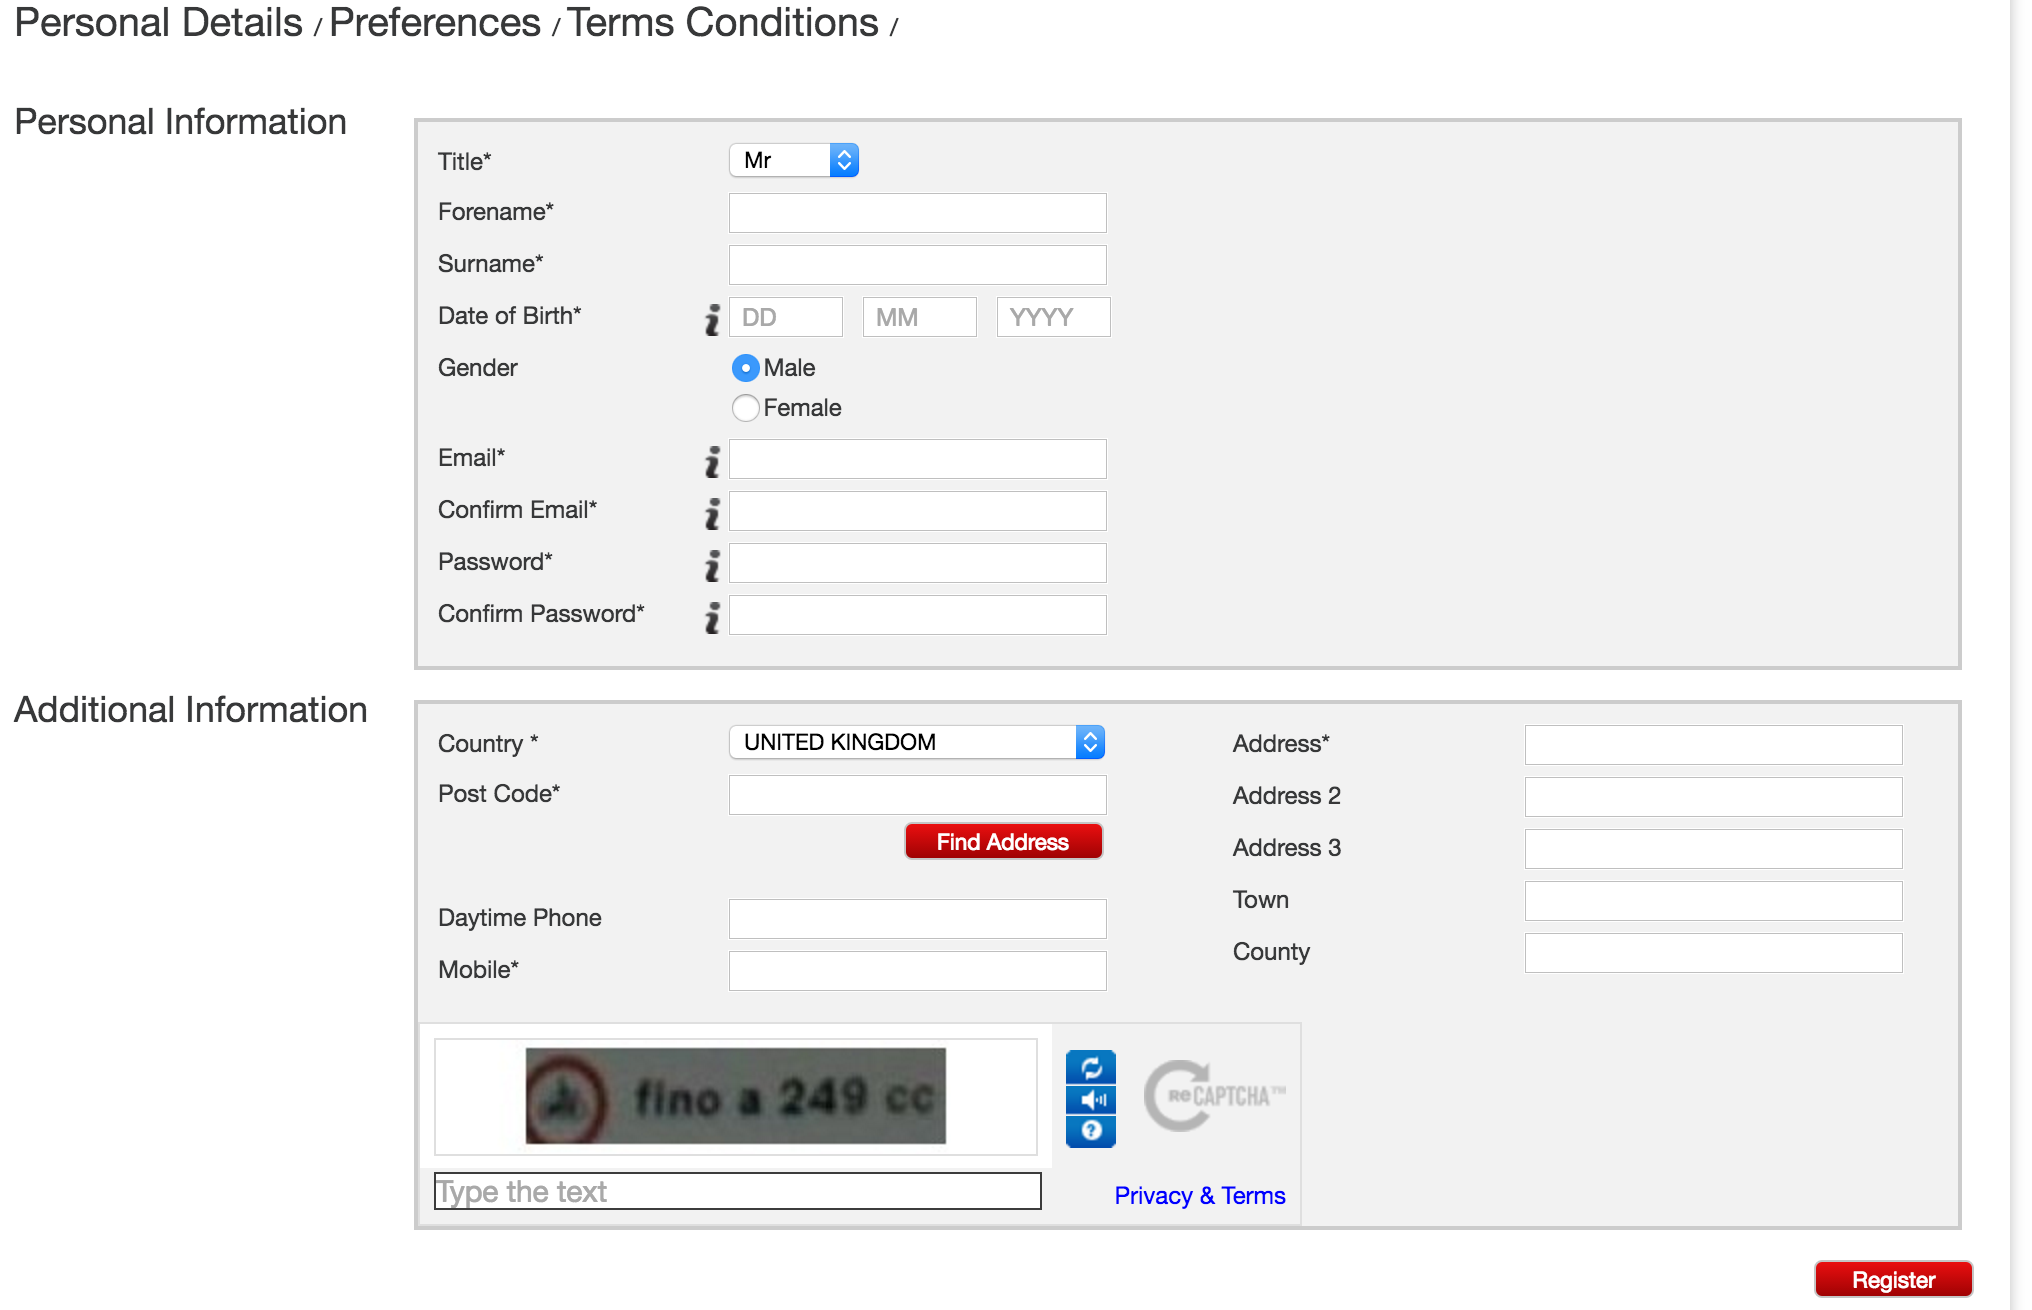Click the Confirm Password info icon

pos(712,617)
